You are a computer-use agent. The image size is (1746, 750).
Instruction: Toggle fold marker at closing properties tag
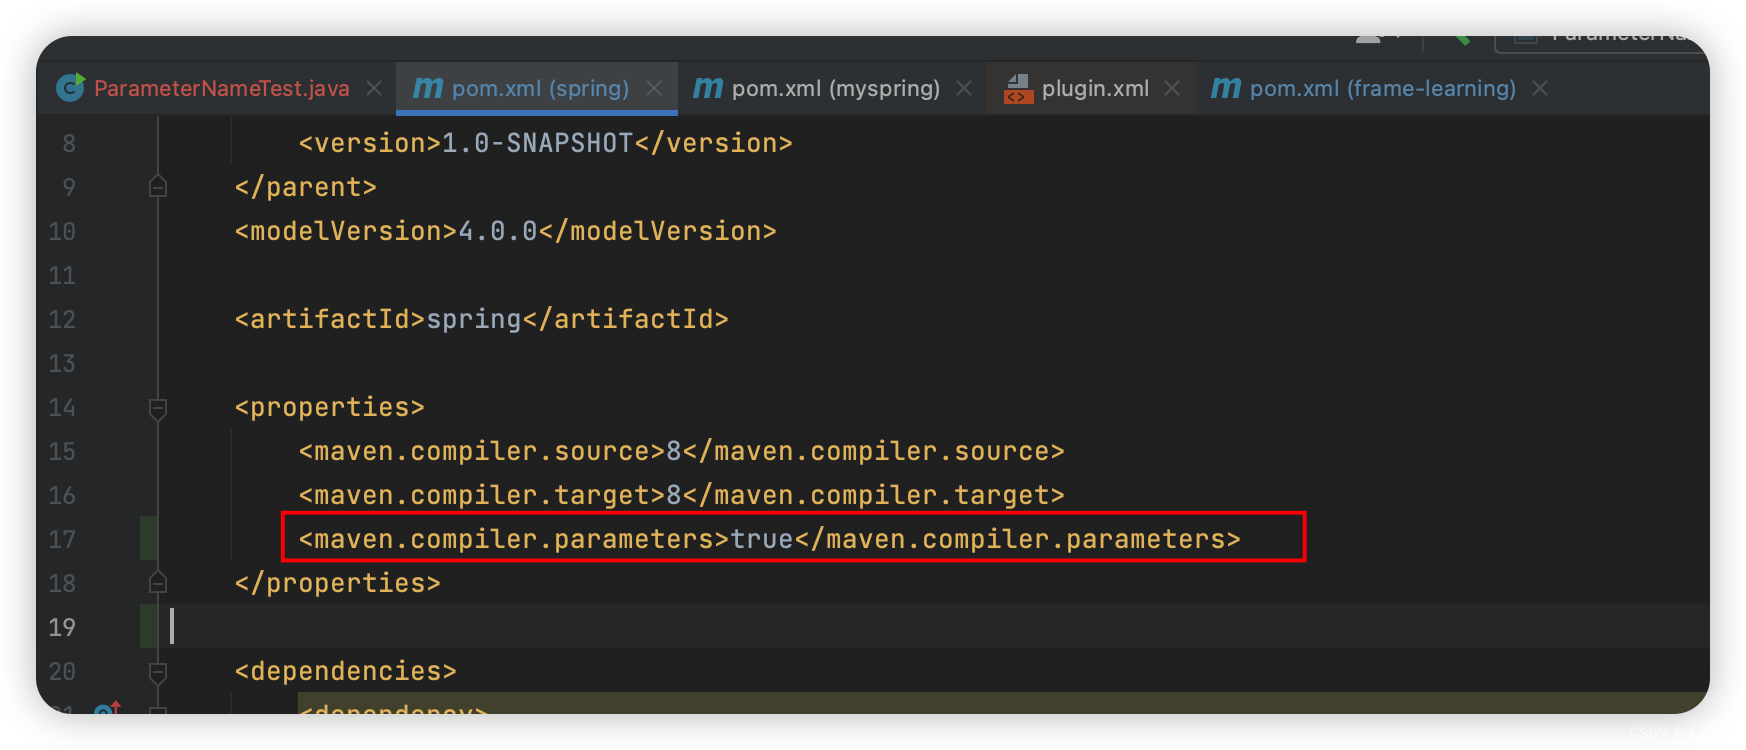pos(158,583)
